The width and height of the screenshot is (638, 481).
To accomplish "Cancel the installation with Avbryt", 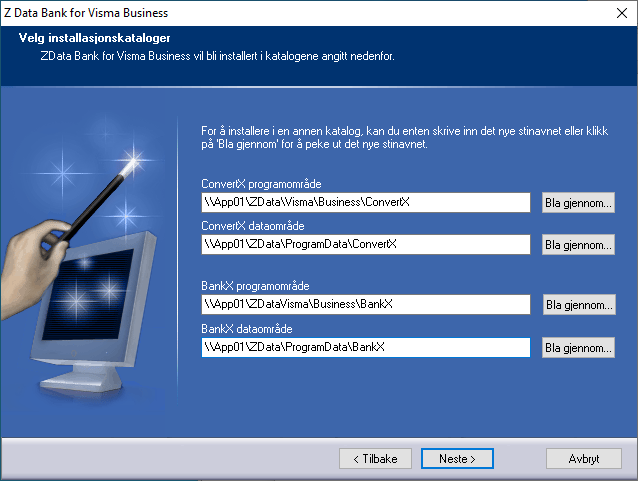I will tap(584, 458).
